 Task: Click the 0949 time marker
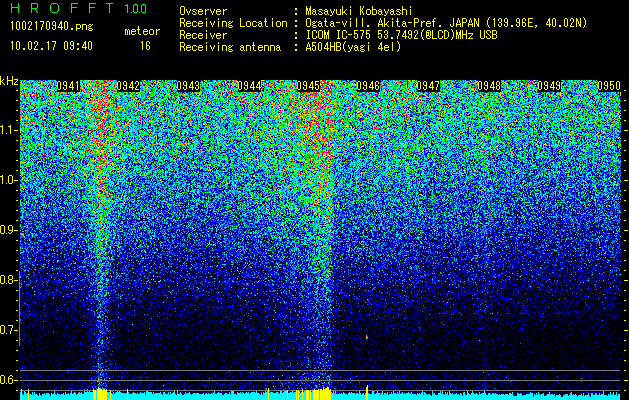(x=549, y=86)
